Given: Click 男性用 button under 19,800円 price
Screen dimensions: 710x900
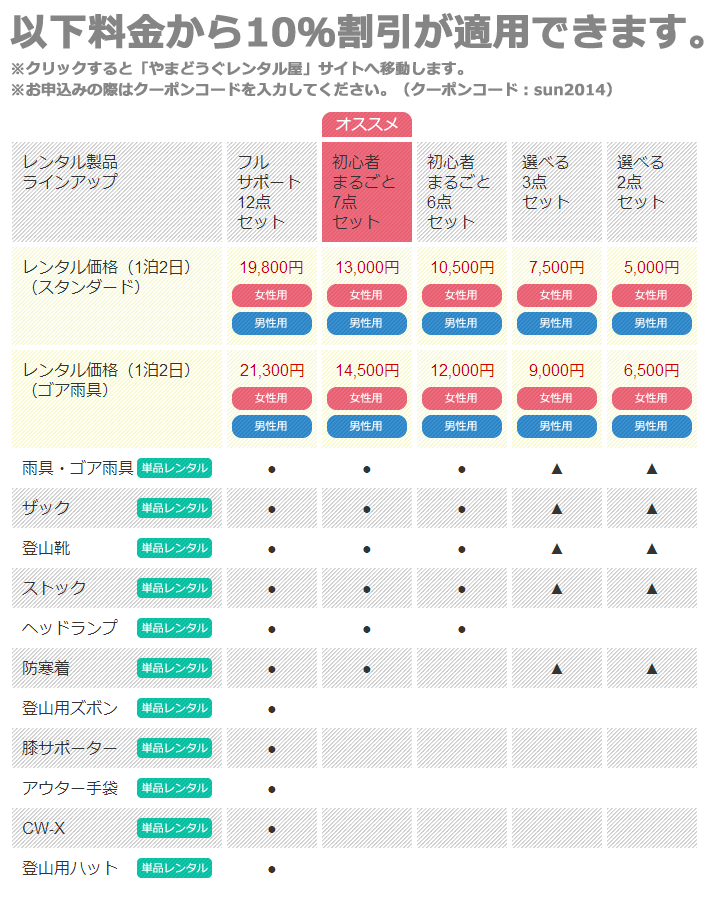Looking at the screenshot, I should [271, 323].
